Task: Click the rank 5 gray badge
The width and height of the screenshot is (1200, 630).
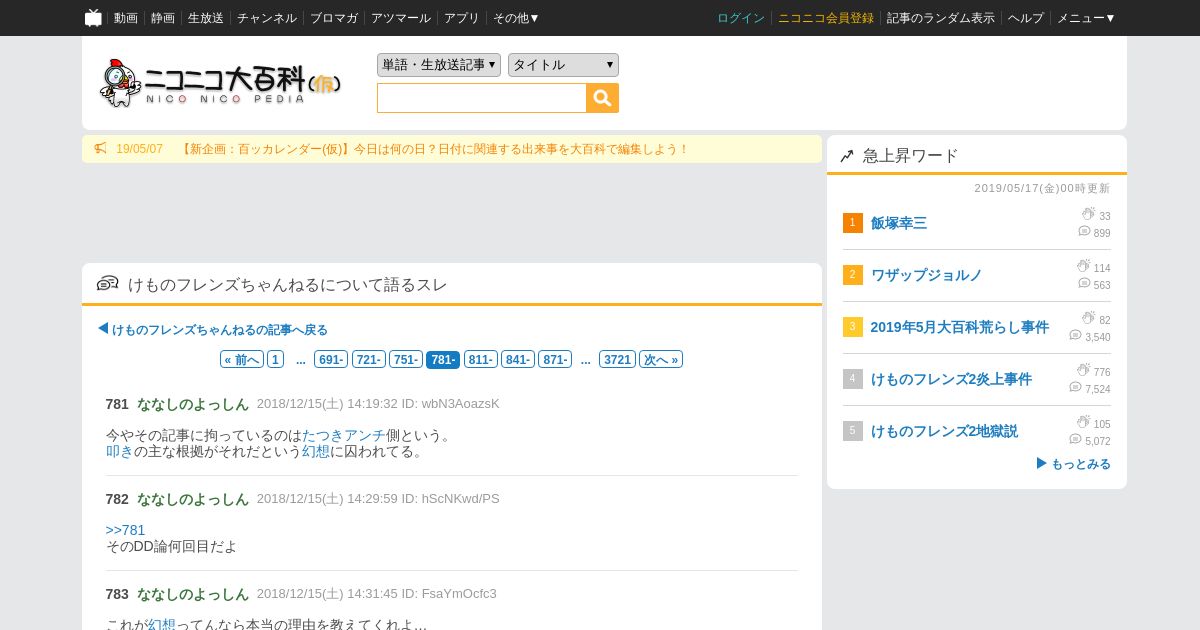Action: pyautogui.click(x=852, y=431)
